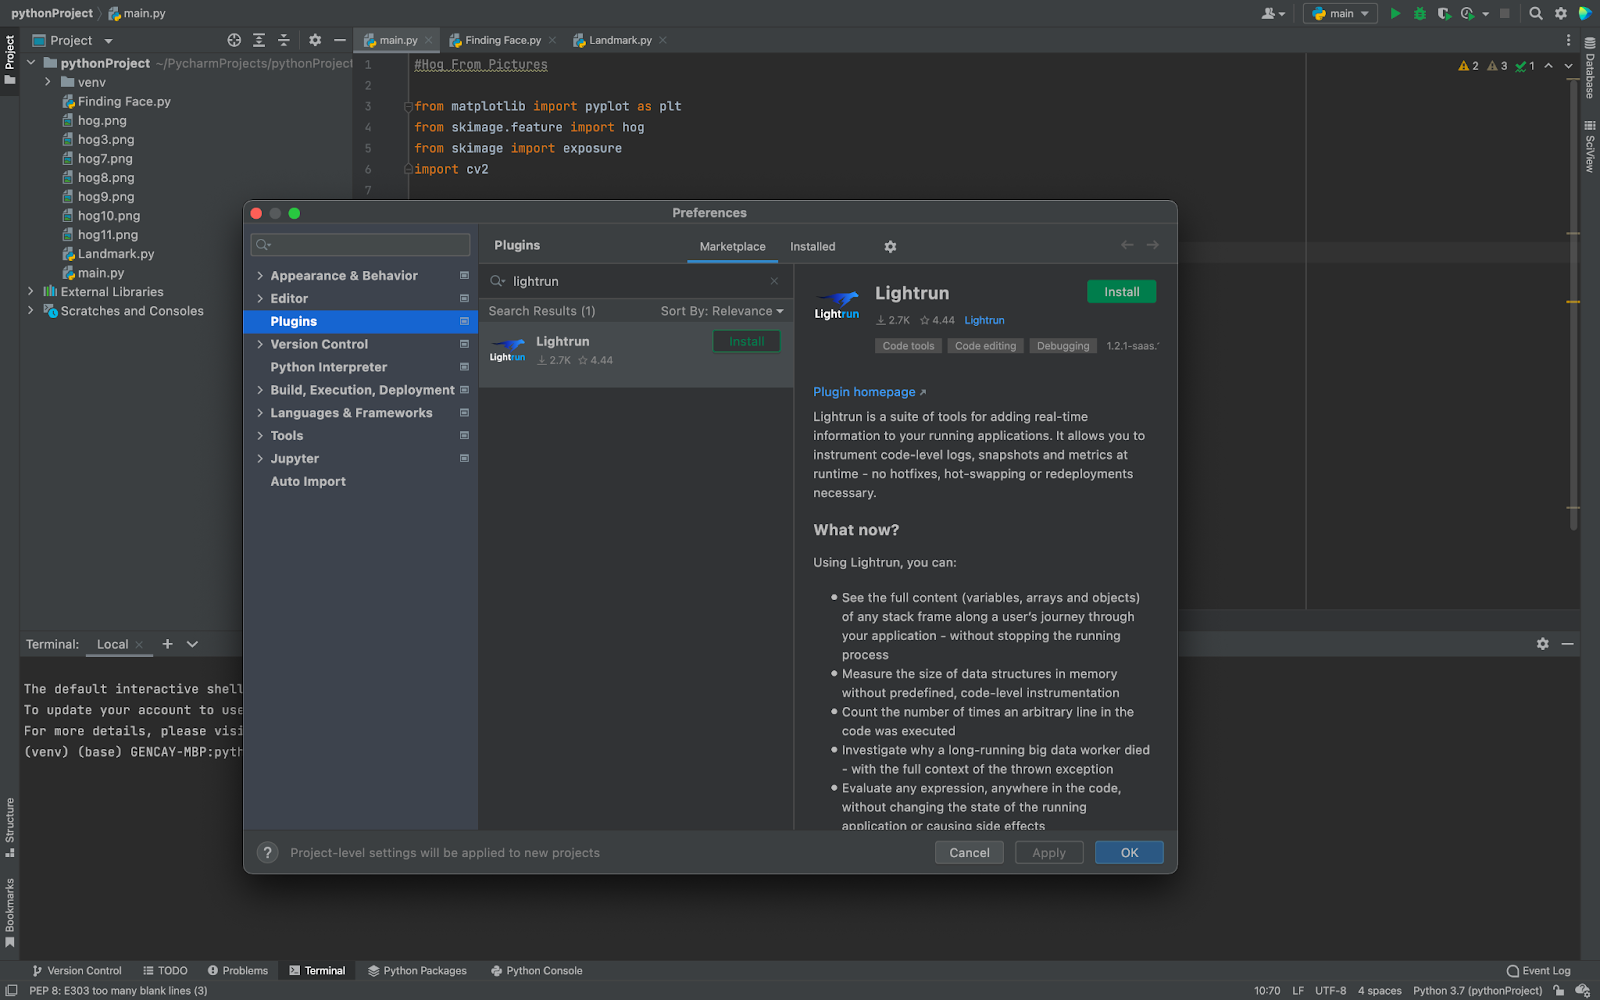The width and height of the screenshot is (1600, 1000).
Task: Open the Bookmarks tool window on left sidebar
Action: [10, 913]
